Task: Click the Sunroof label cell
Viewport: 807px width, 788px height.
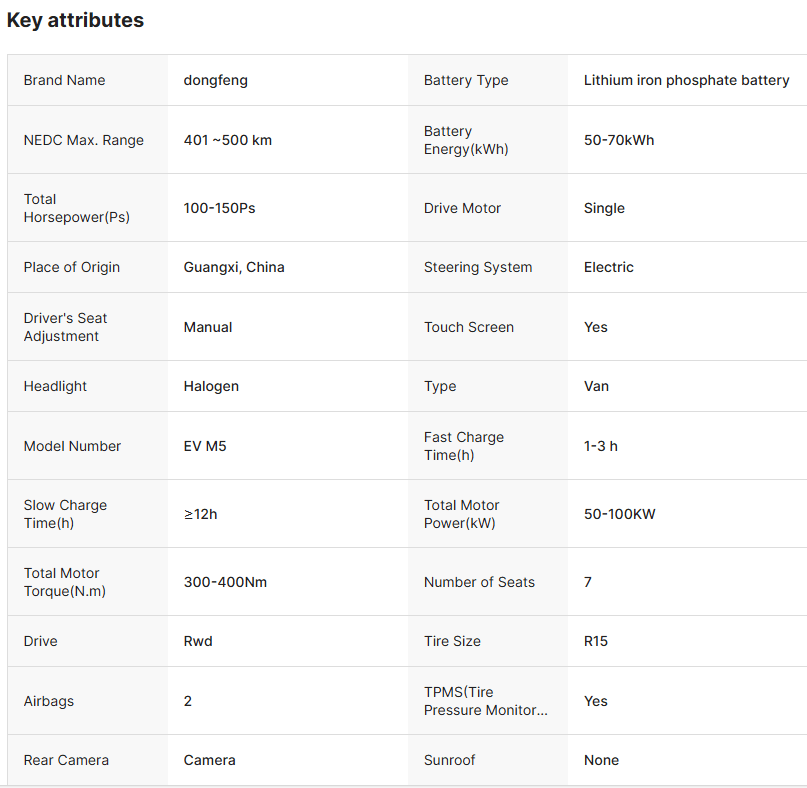Action: point(449,760)
